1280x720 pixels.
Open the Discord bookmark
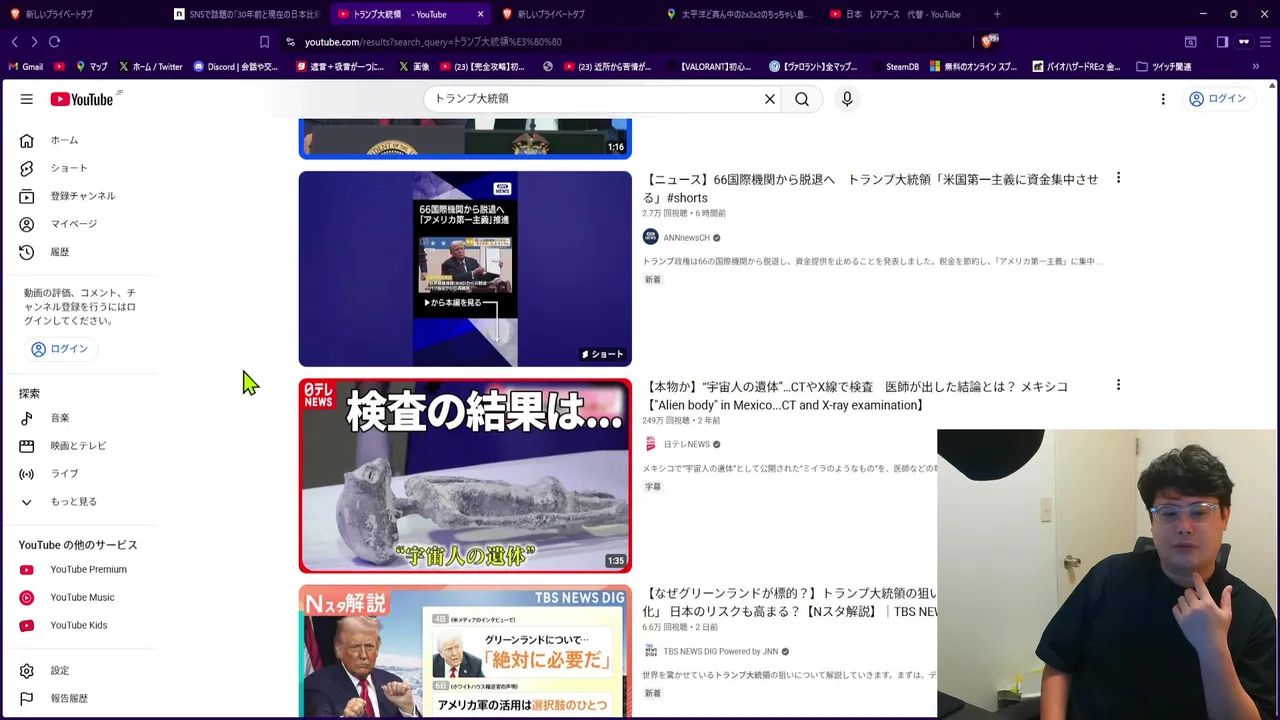236,67
